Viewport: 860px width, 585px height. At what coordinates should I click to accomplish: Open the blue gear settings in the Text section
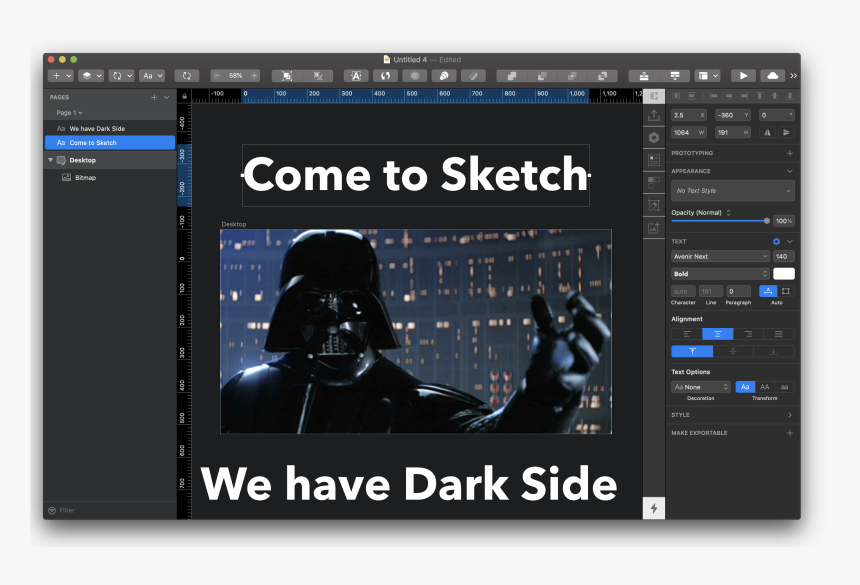coord(777,241)
